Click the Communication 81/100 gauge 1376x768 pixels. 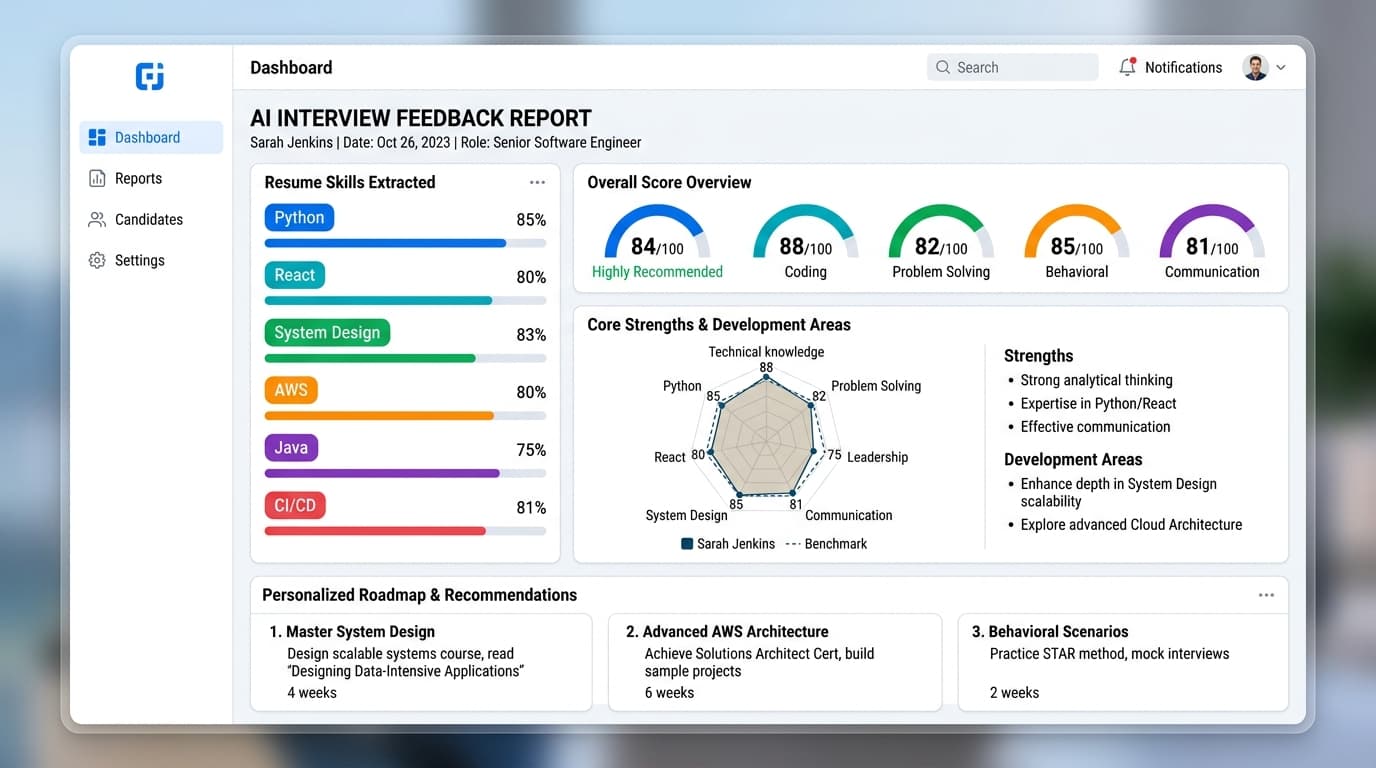[1212, 232]
